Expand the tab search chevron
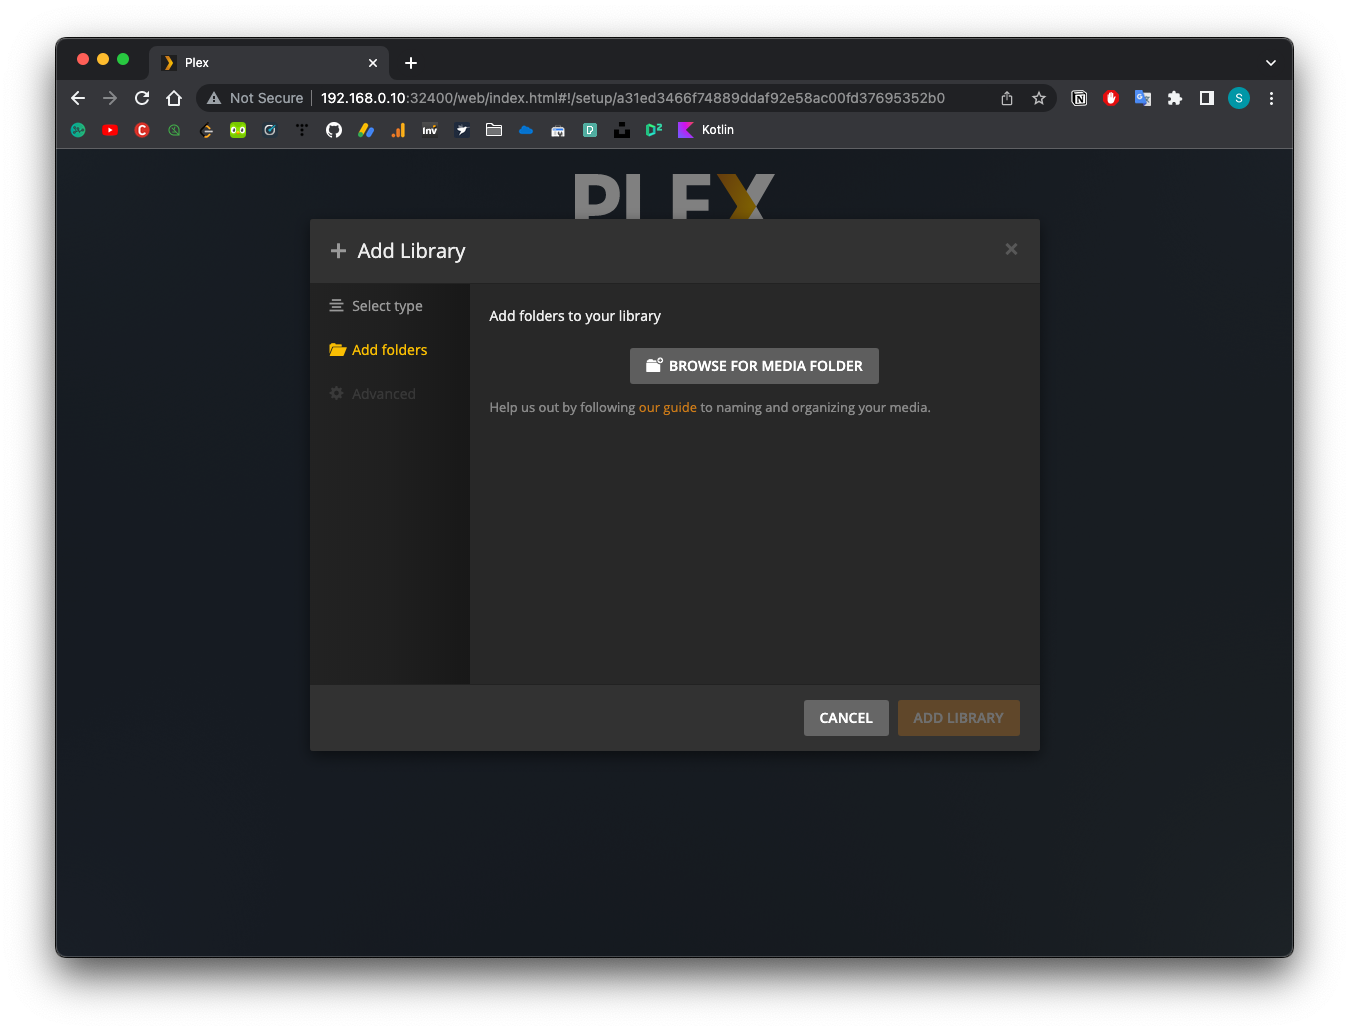This screenshot has width=1349, height=1031. 1271,63
